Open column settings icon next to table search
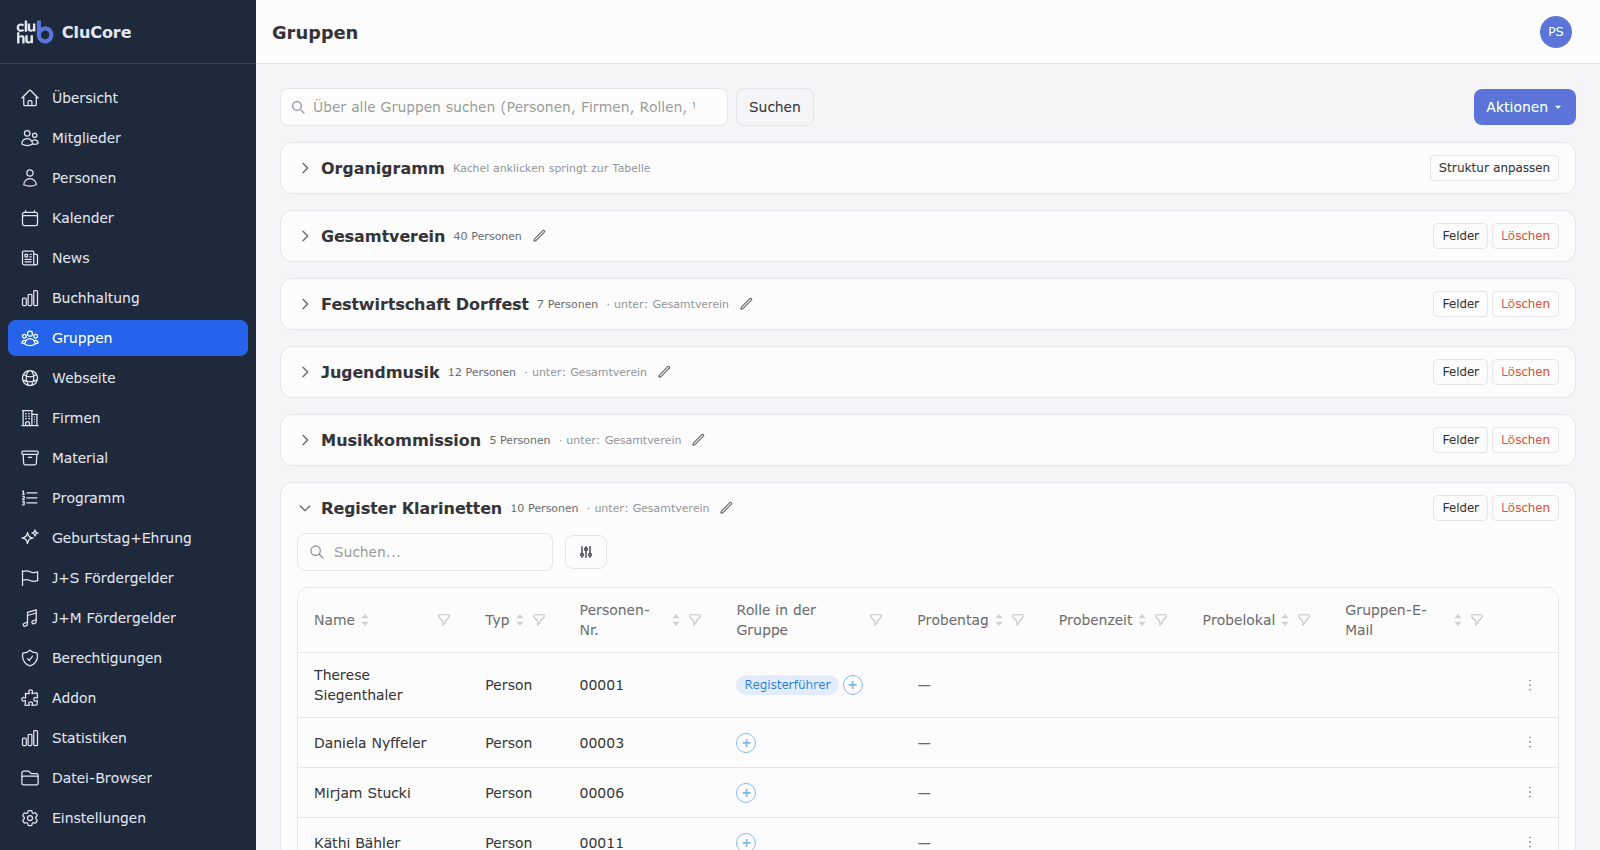This screenshot has width=1600, height=850. coord(586,552)
